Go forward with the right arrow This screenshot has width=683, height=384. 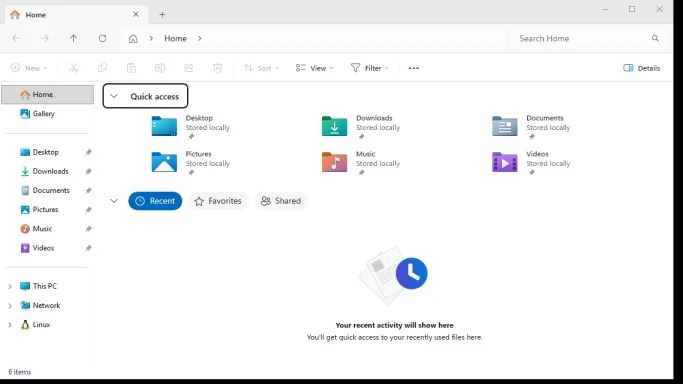click(x=45, y=38)
